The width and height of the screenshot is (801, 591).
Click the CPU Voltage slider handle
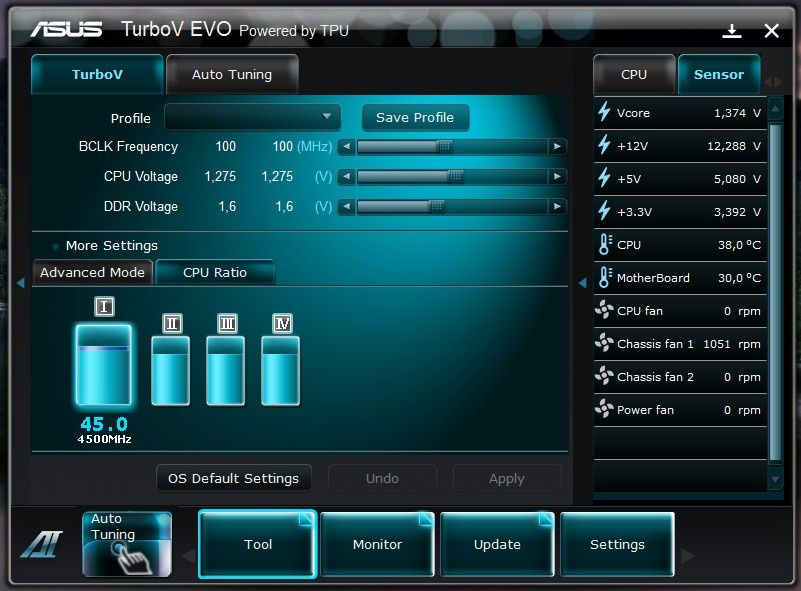(x=455, y=177)
